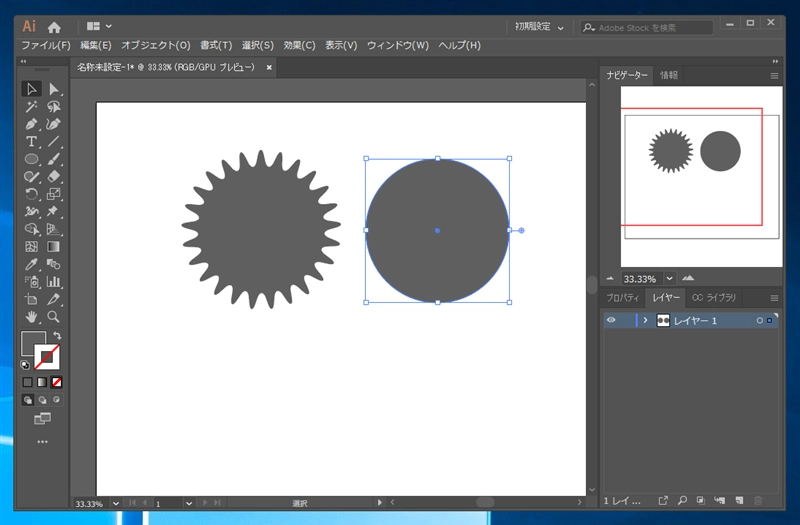The image size is (800, 525).
Task: Select the Mesh tool
Action: pos(32,246)
